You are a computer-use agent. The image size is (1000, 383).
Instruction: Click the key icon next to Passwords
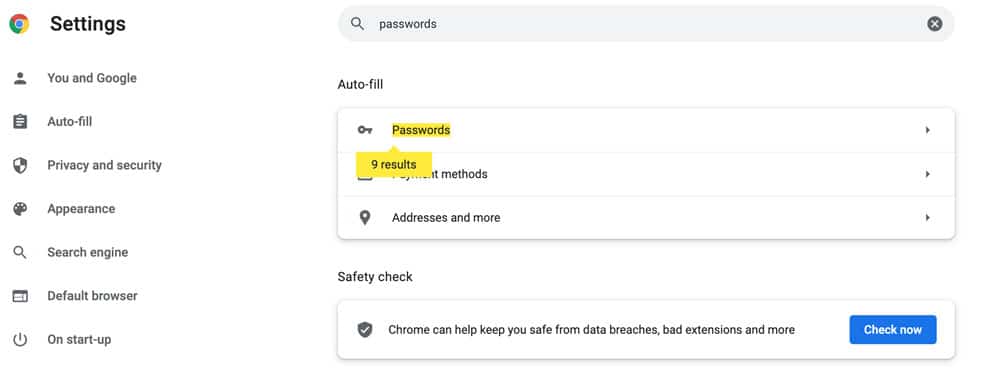(365, 130)
